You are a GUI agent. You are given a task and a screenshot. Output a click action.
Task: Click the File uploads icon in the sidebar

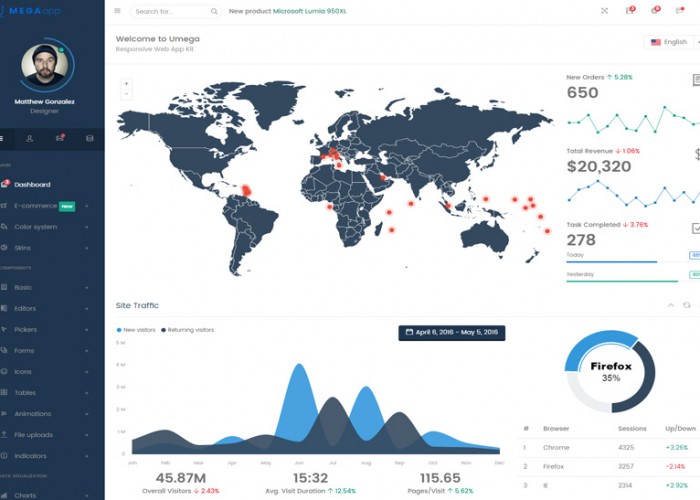click(x=4, y=434)
